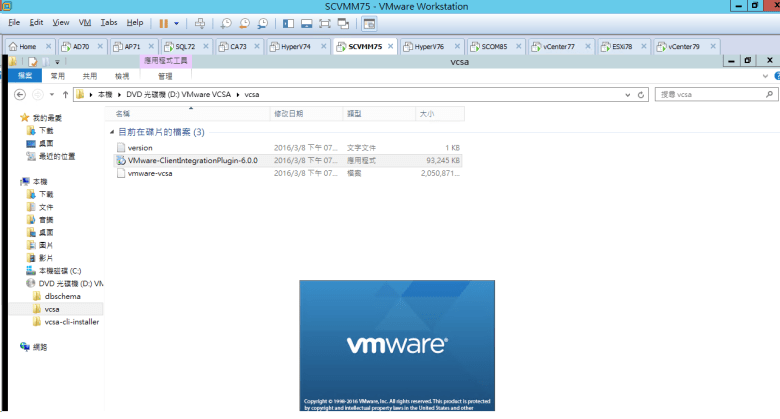Enter full screen mode via toolbar icon
This screenshot has height=419, width=780.
coord(325,22)
